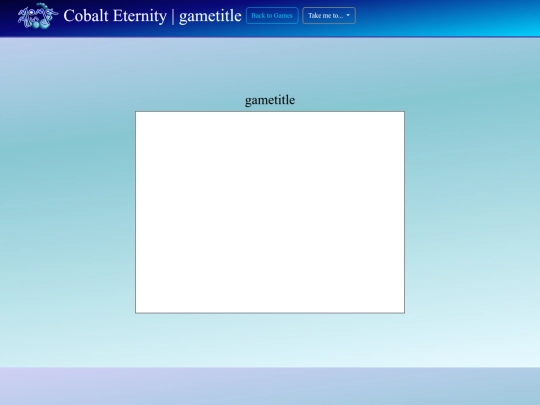
Task: Click the Back to Games button
Action: [272, 15]
